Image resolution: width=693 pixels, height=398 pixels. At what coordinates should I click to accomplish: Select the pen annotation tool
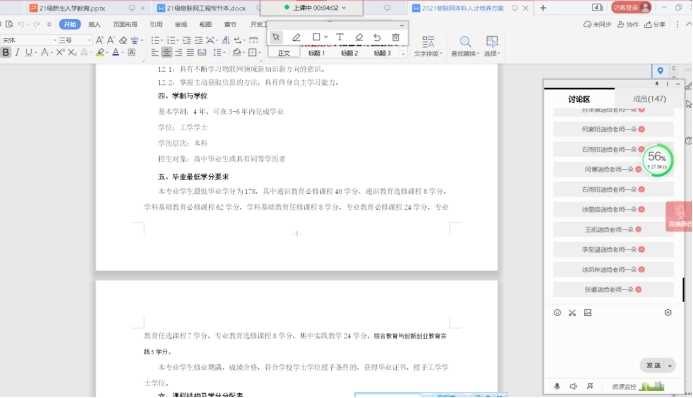[x=296, y=38]
